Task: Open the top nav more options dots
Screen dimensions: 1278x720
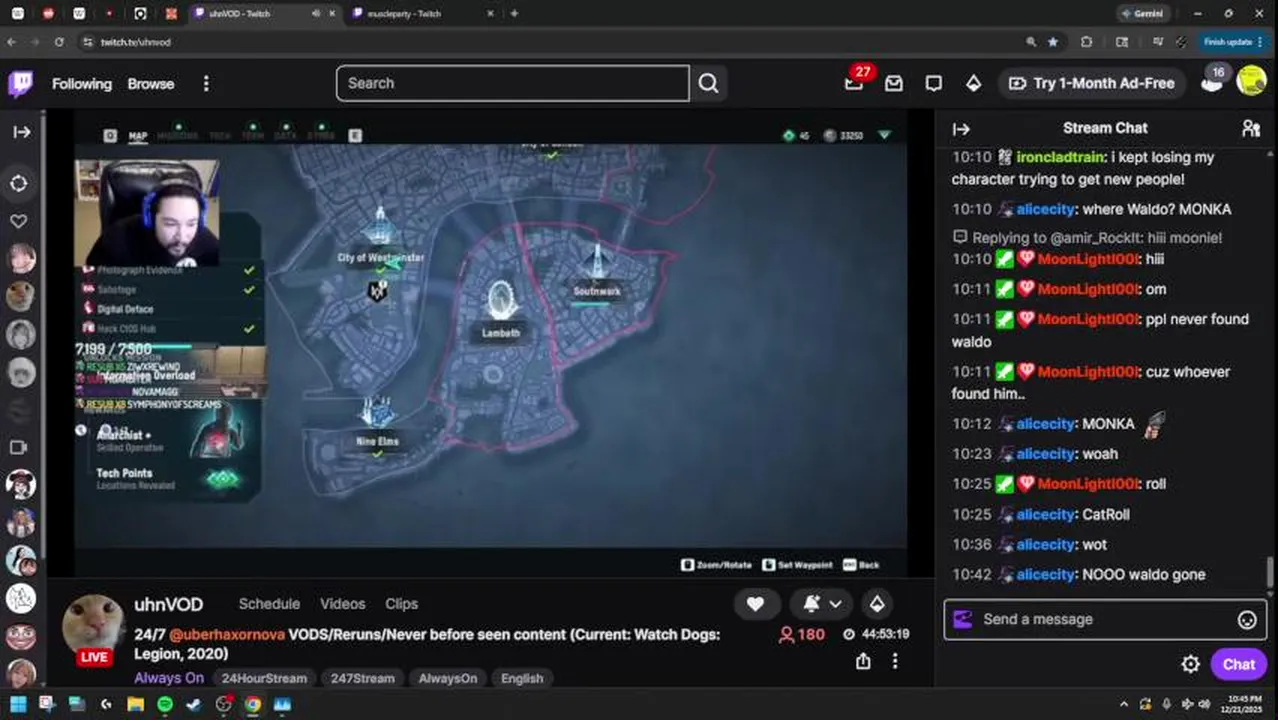Action: (206, 84)
